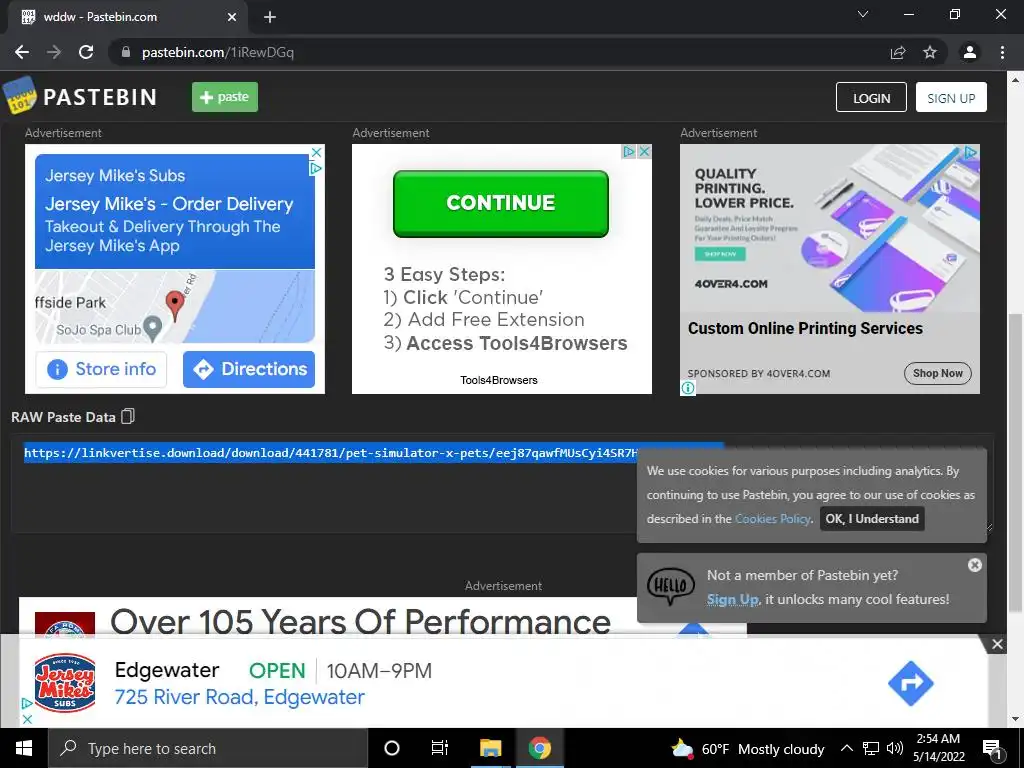This screenshot has height=768, width=1024.
Task: Open the info icon below 4over4 ad
Action: pos(688,388)
